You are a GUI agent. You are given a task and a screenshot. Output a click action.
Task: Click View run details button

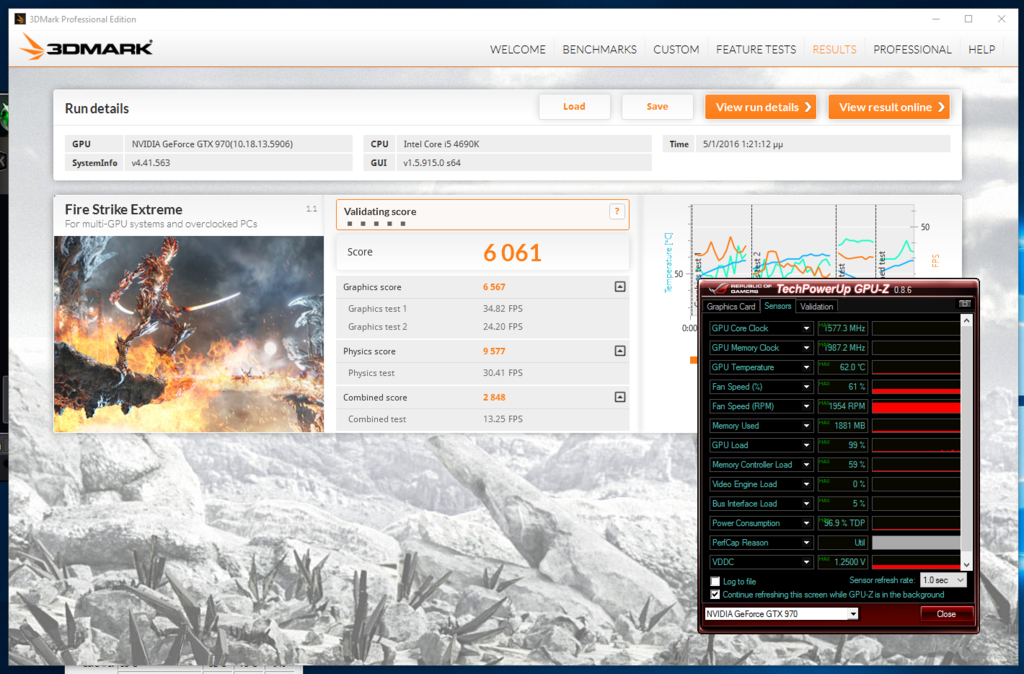click(761, 107)
